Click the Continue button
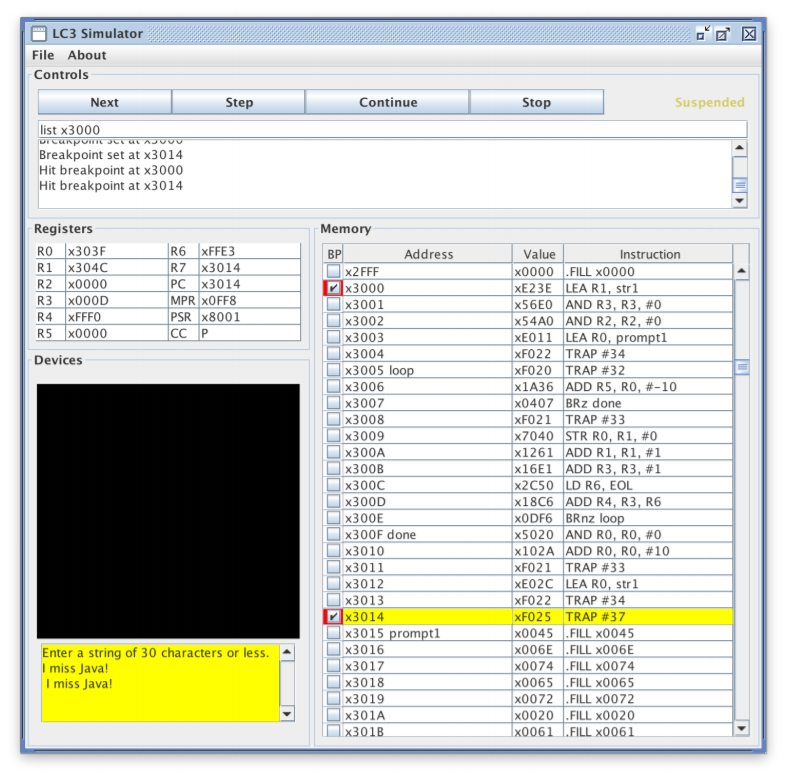The image size is (788, 778). click(388, 102)
